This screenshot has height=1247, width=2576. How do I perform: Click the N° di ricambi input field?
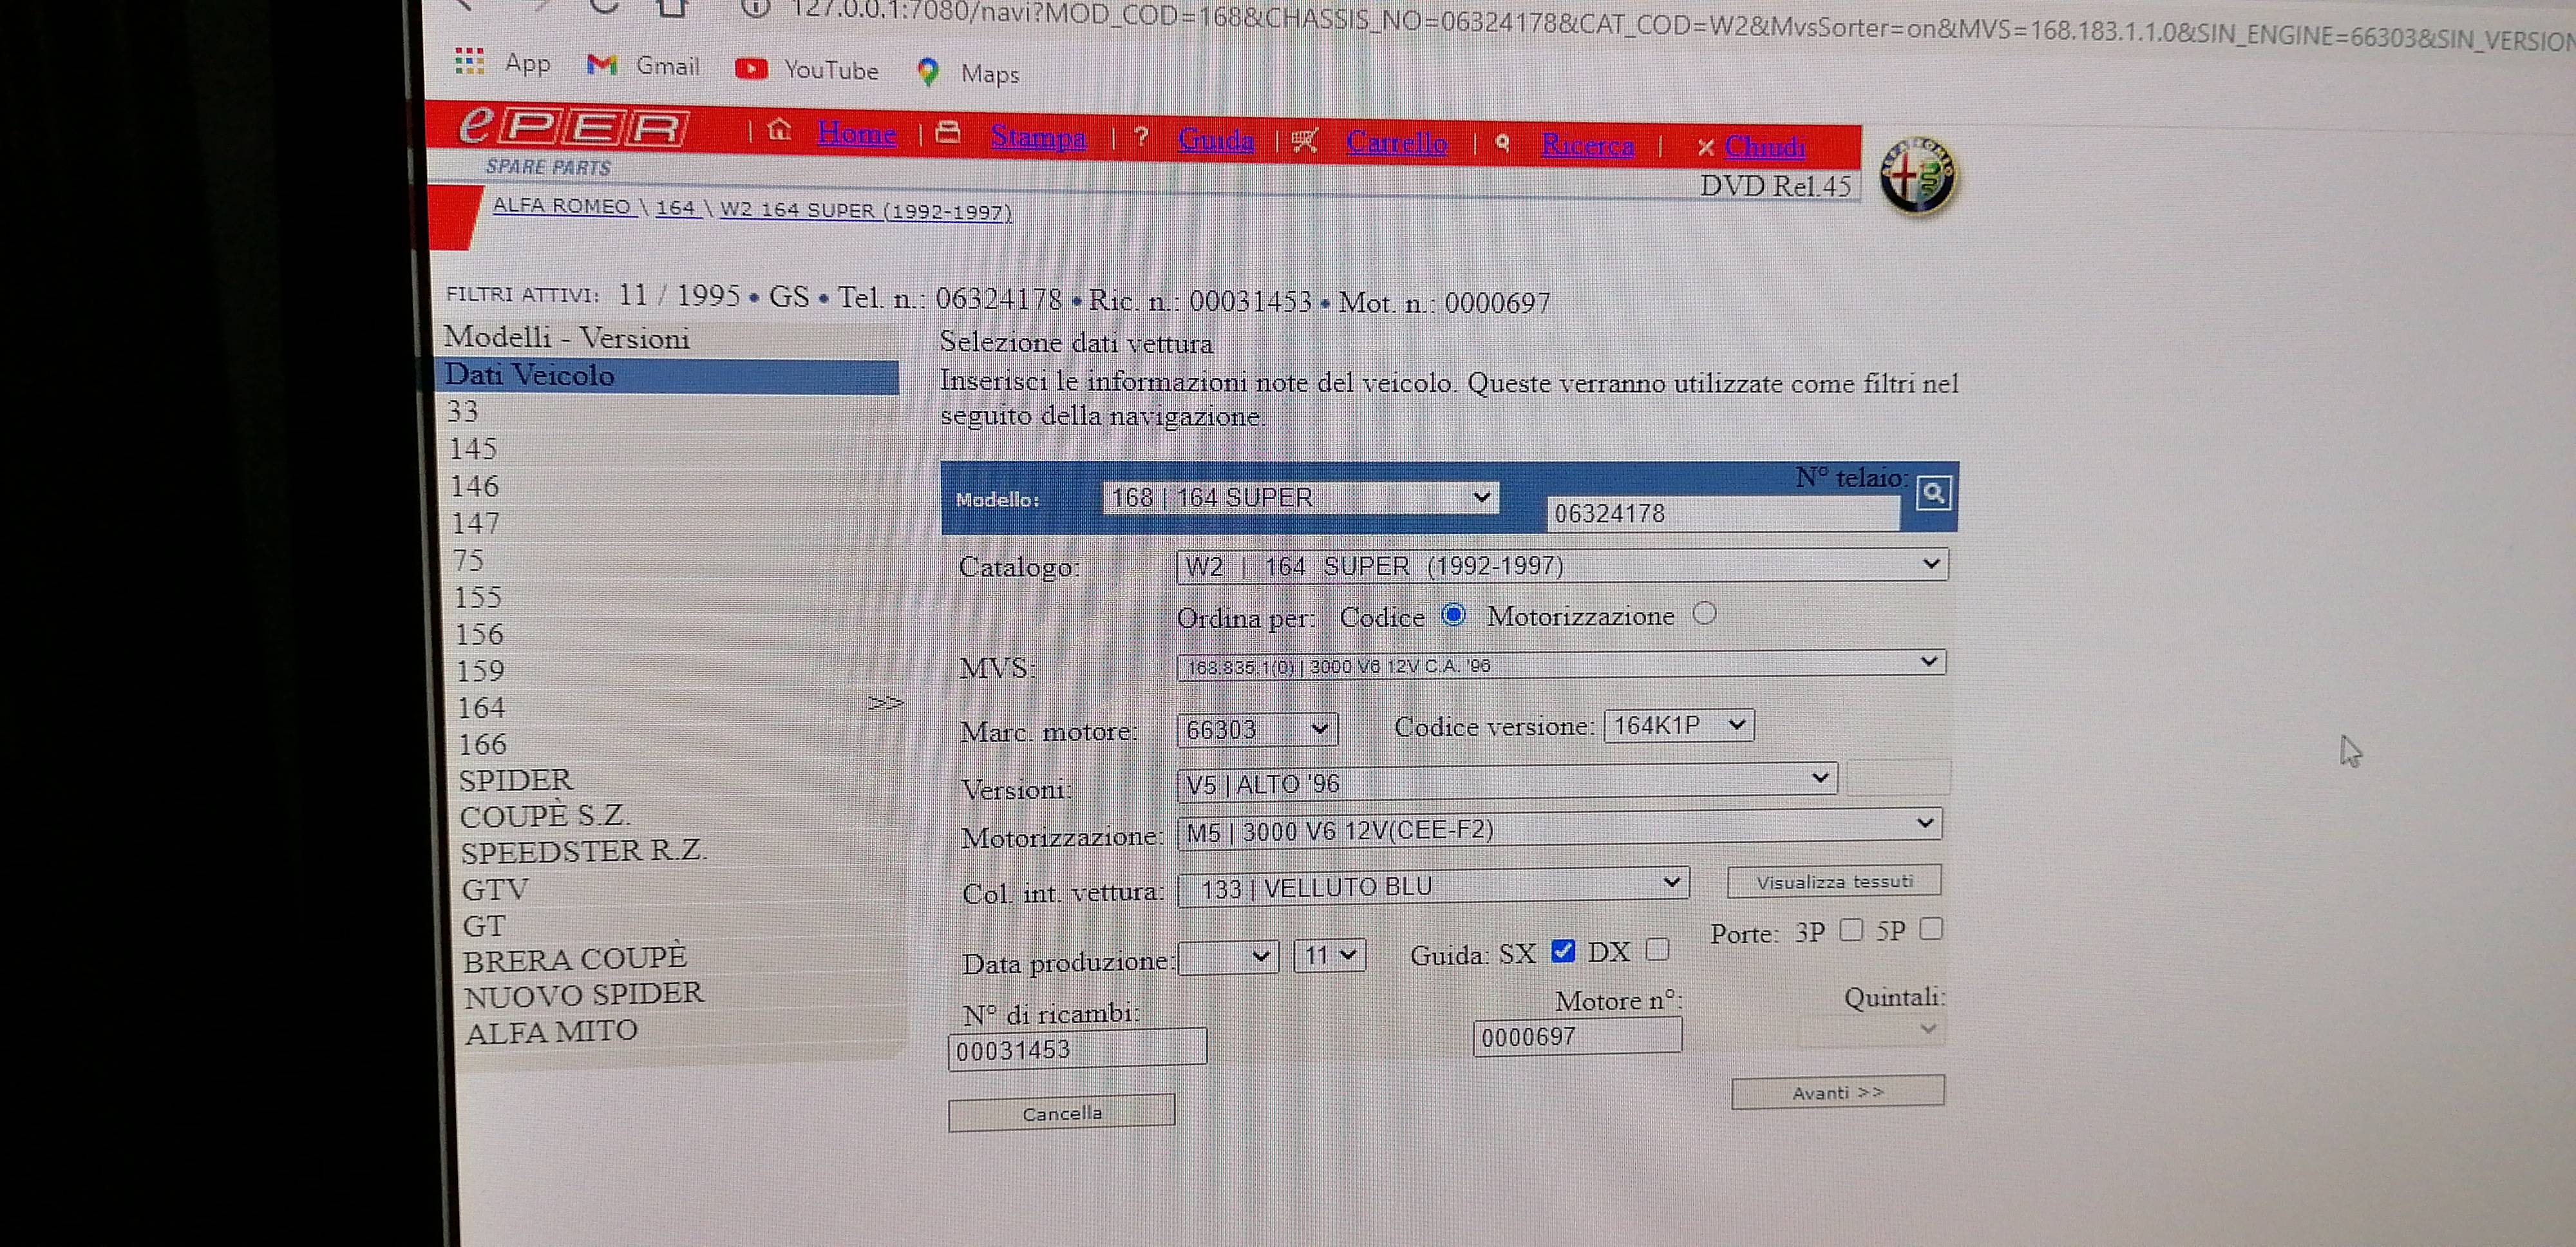click(1077, 1049)
